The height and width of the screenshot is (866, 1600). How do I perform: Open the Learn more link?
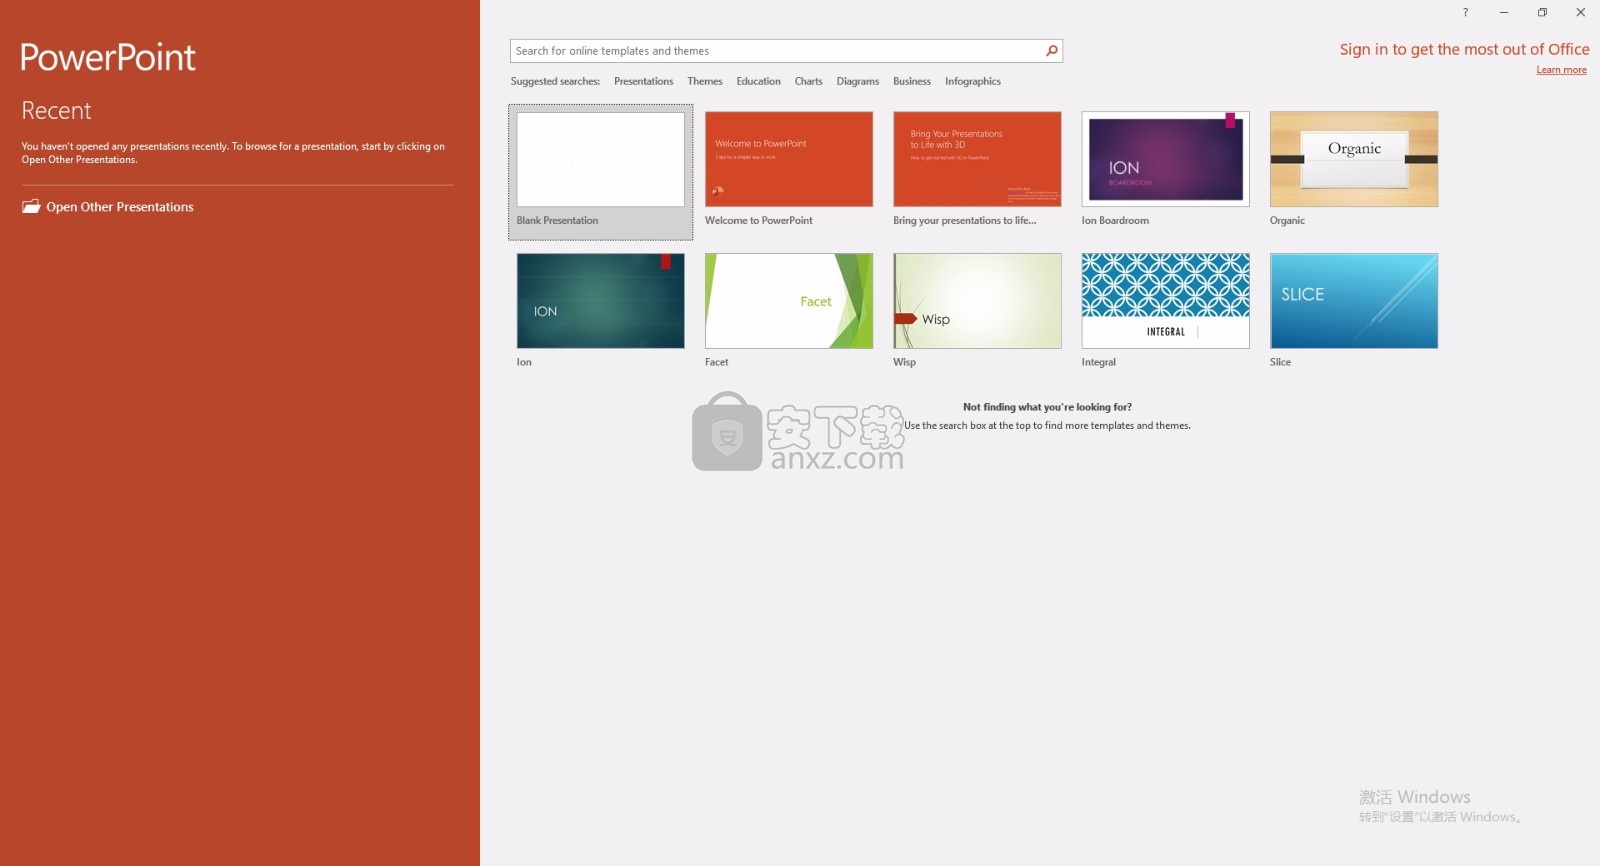click(1561, 70)
